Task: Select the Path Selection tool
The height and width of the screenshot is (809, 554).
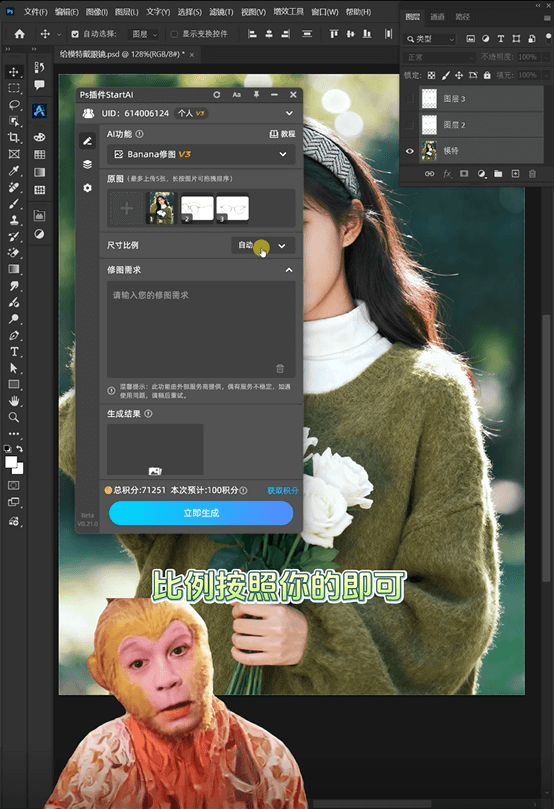Action: tap(14, 368)
